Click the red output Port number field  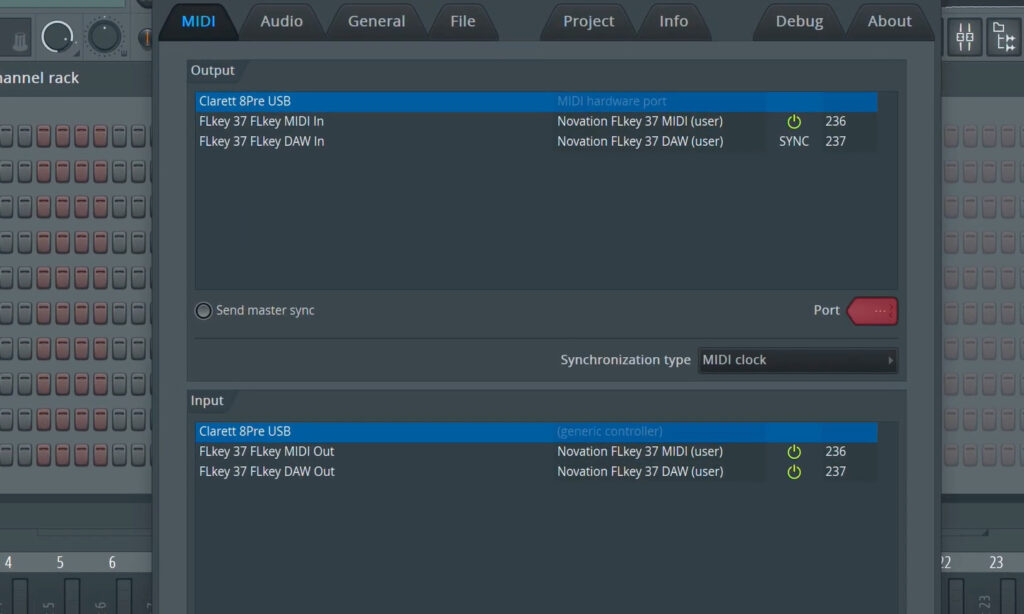tap(872, 311)
